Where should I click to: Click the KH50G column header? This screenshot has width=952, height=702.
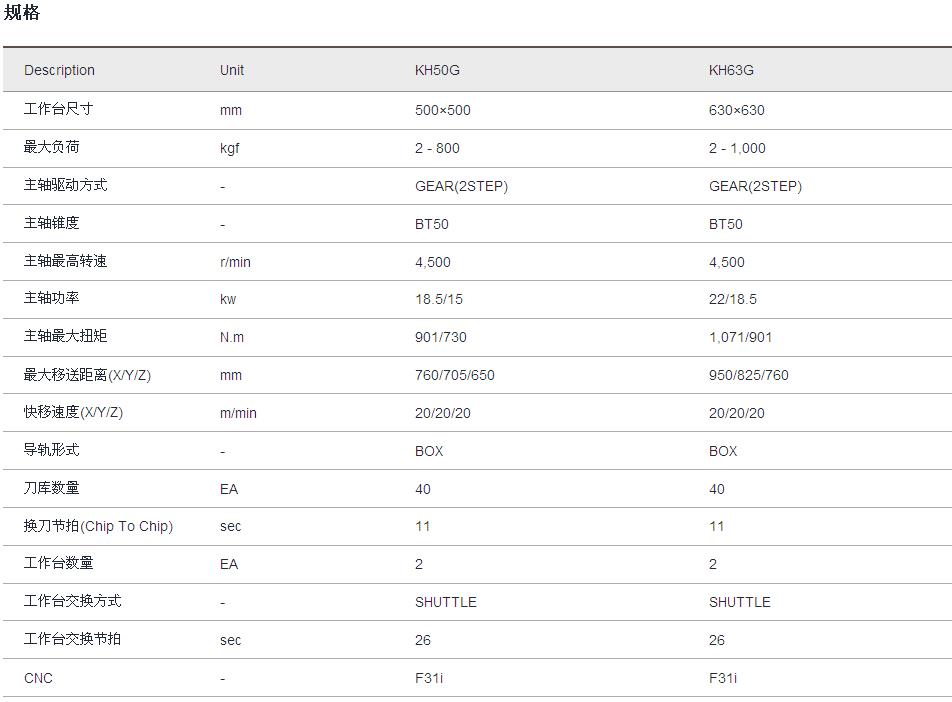pyautogui.click(x=437, y=70)
